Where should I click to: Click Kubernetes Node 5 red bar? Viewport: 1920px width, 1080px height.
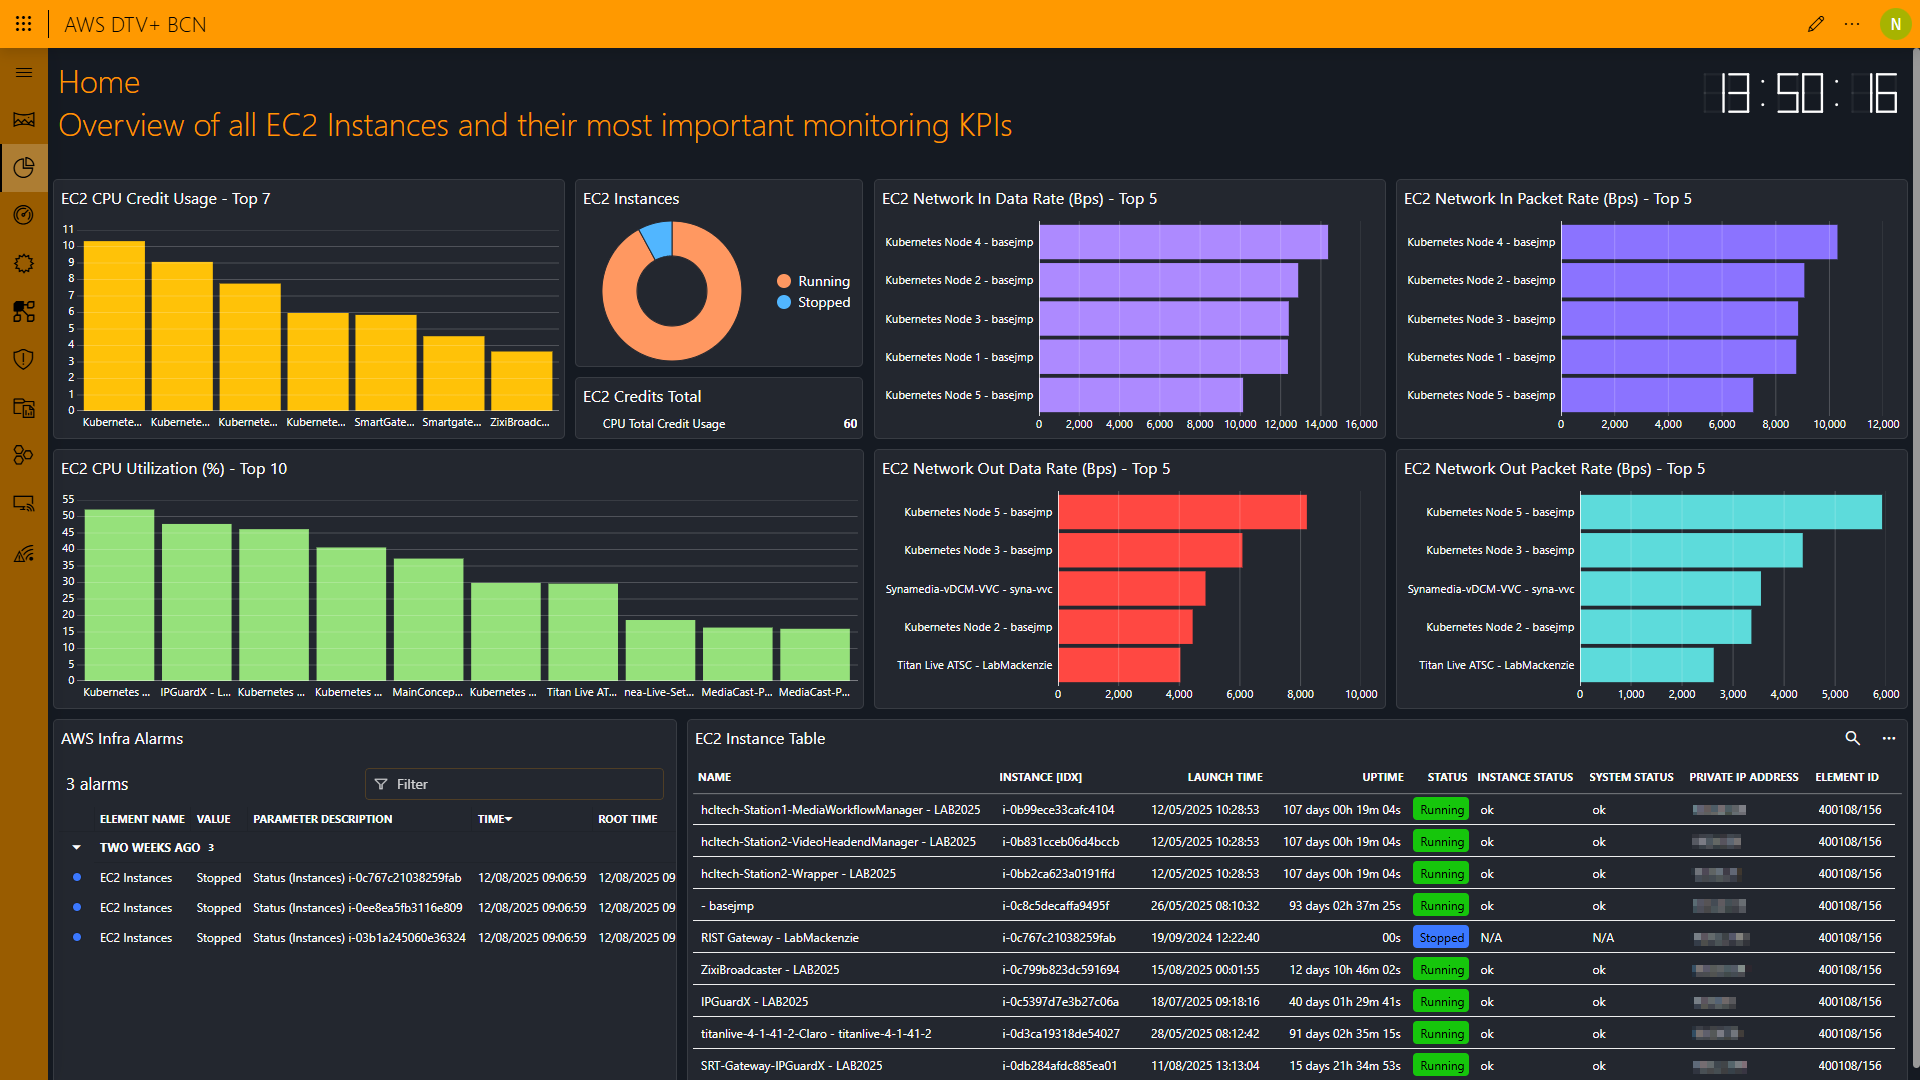point(1182,512)
